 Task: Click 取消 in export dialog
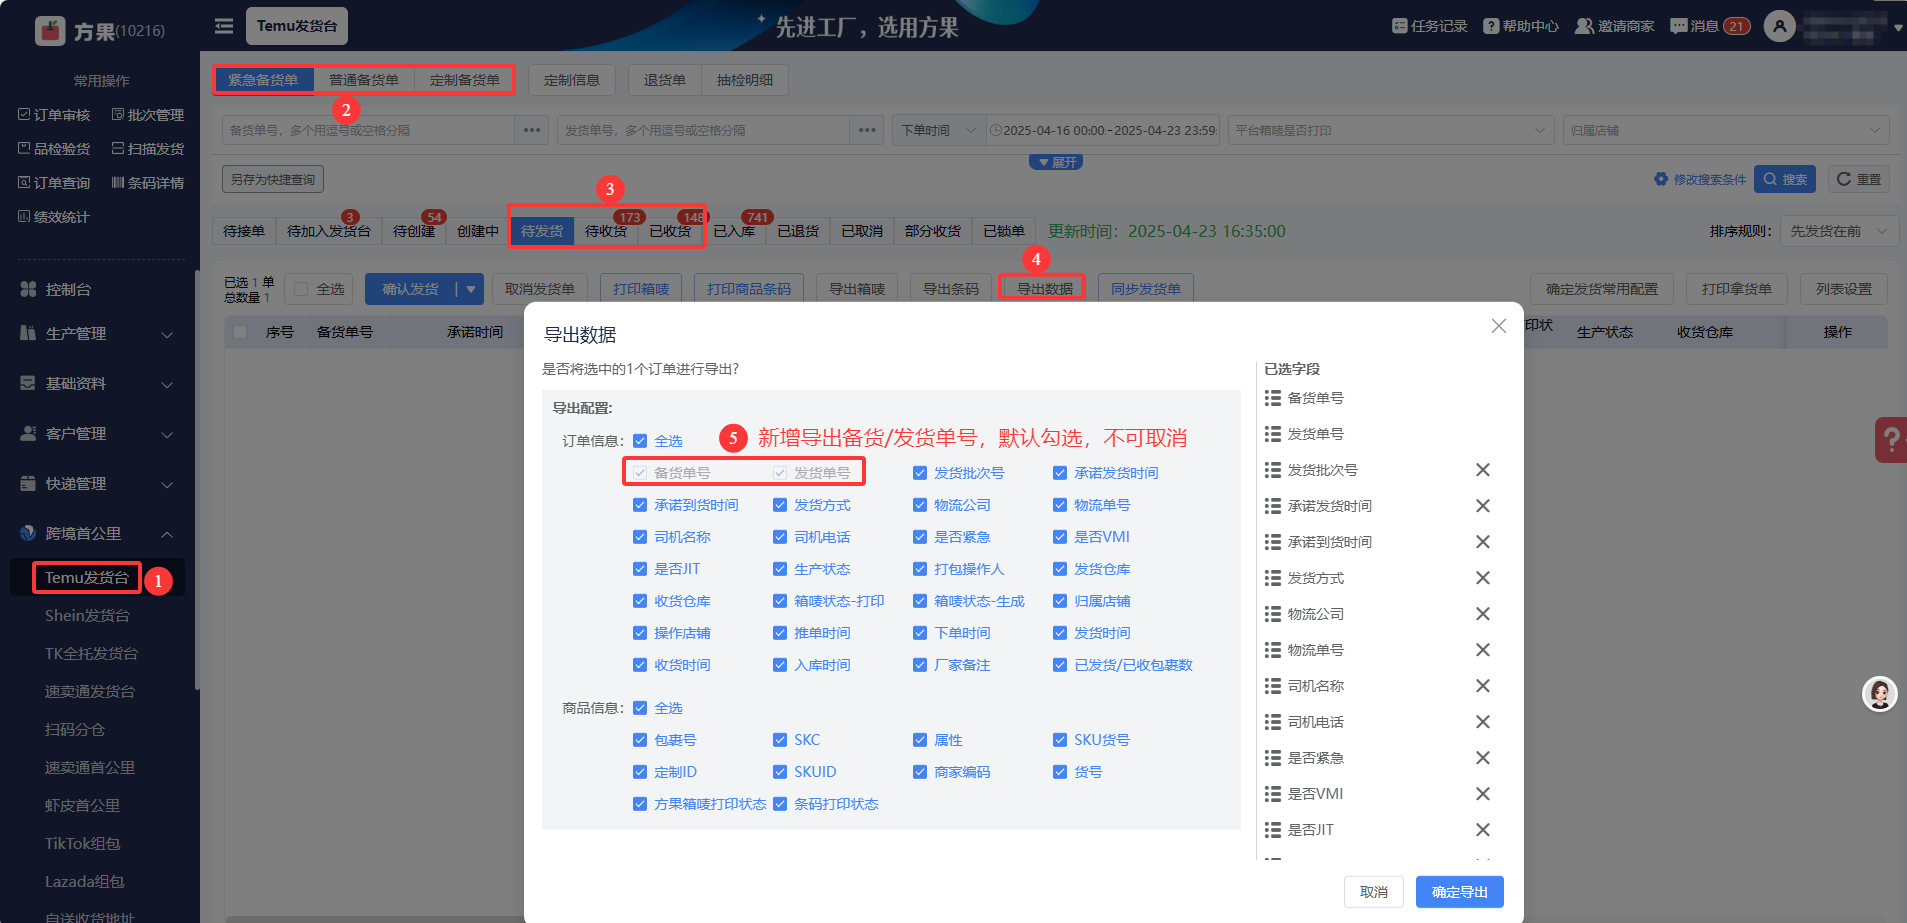(x=1374, y=892)
